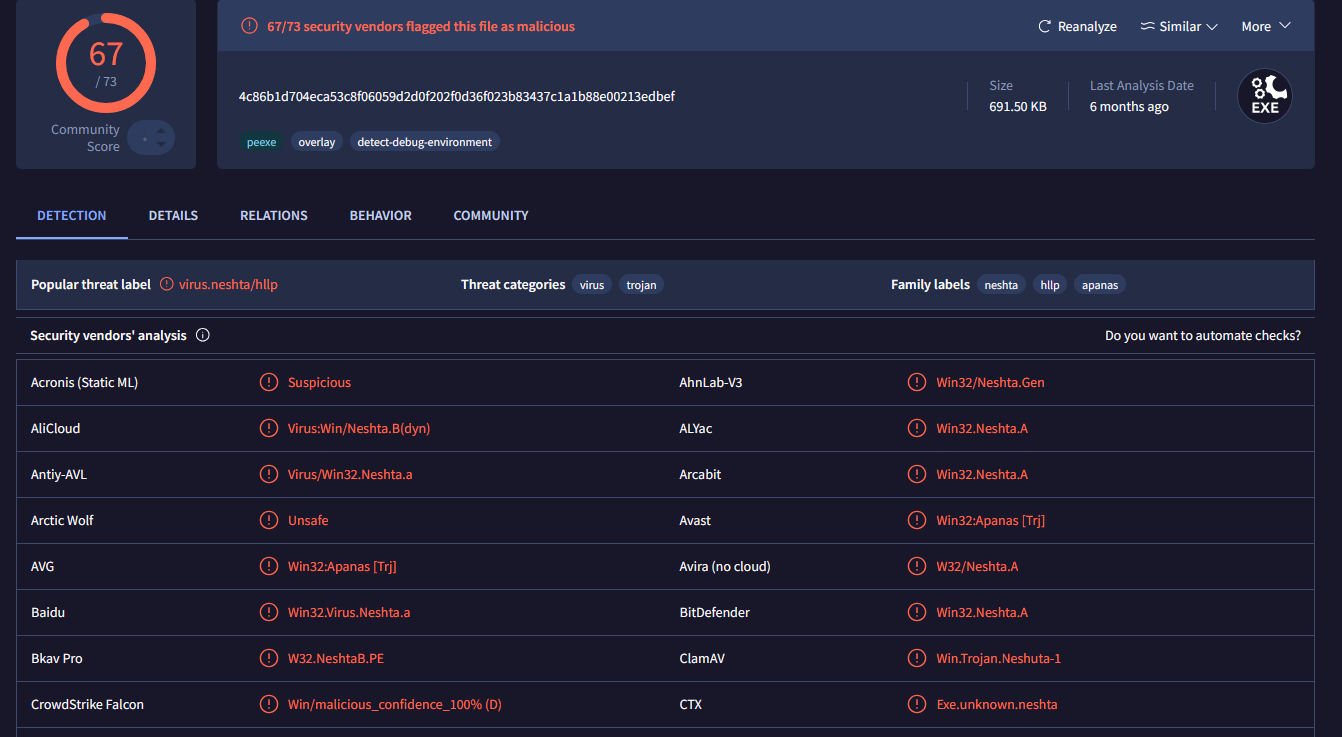The width and height of the screenshot is (1342, 737).
Task: Click the detect-debug-environment tag
Action: (x=425, y=142)
